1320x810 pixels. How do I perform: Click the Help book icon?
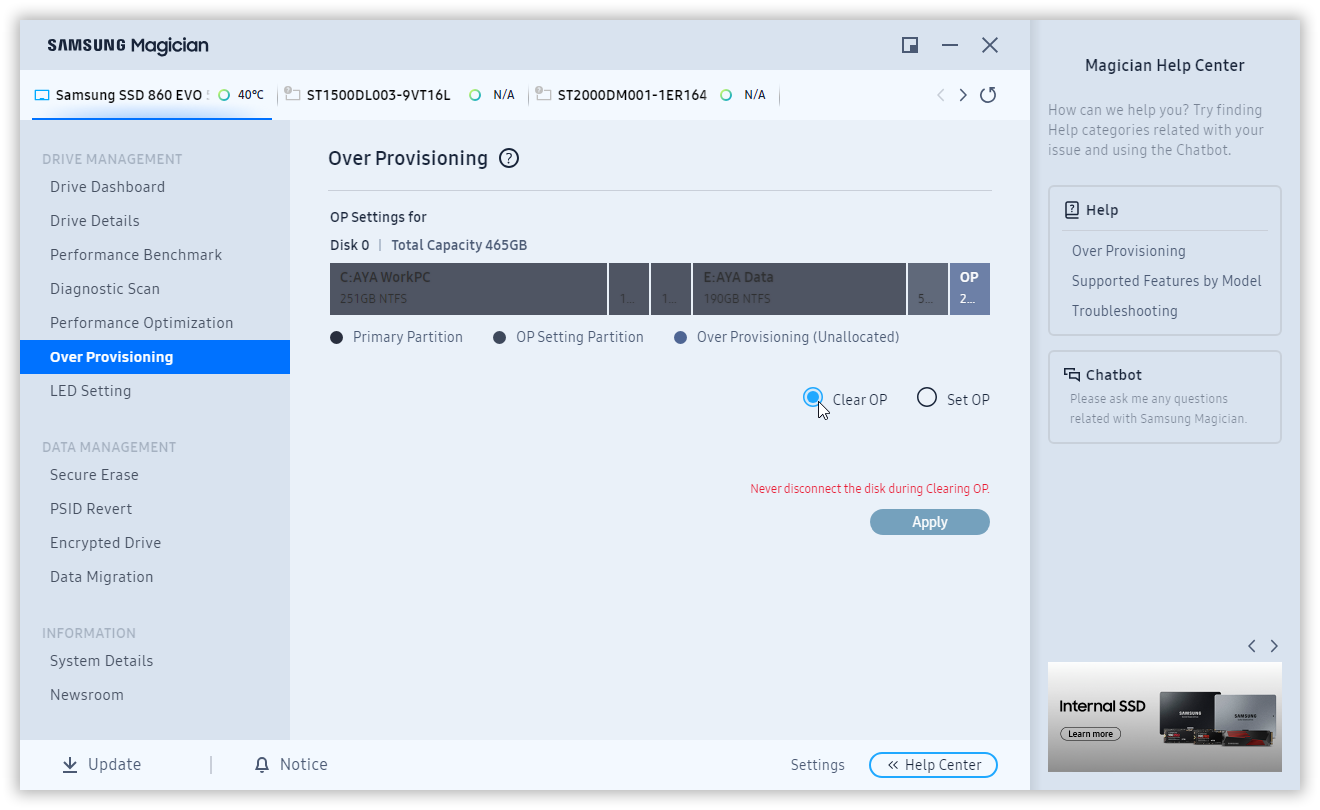coord(1072,210)
